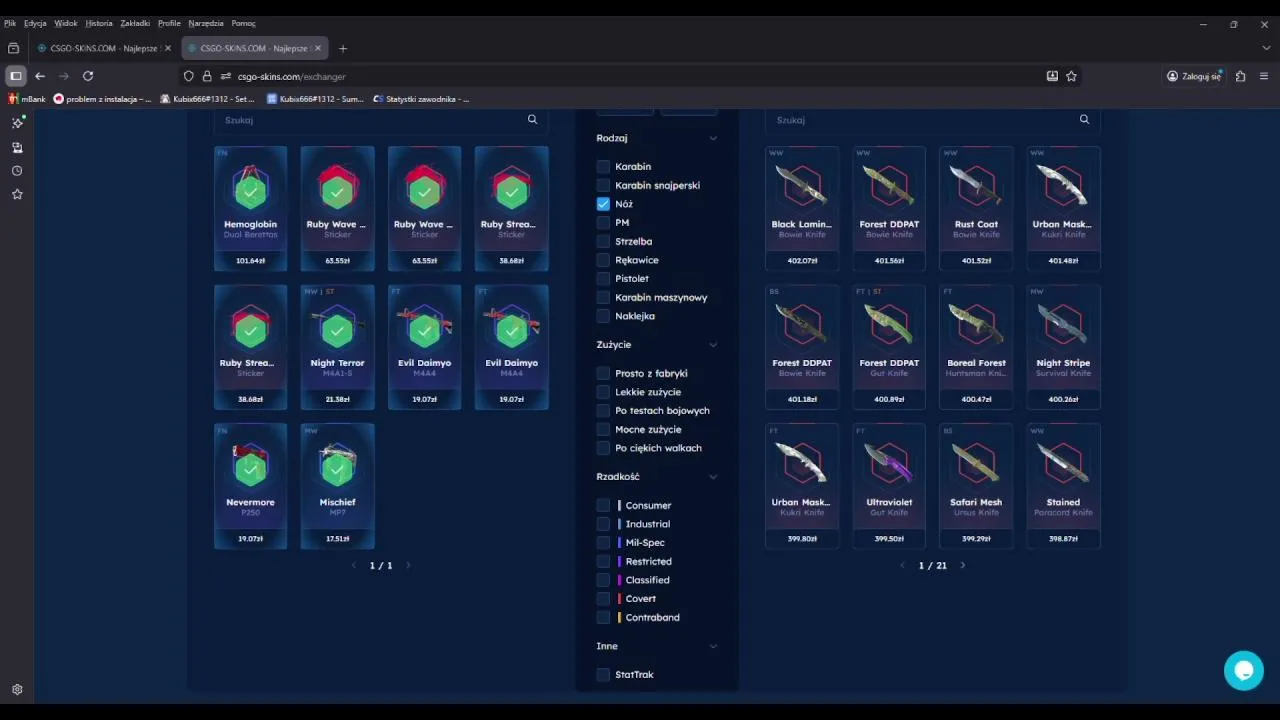Bookmark page with star icon

1071,76
